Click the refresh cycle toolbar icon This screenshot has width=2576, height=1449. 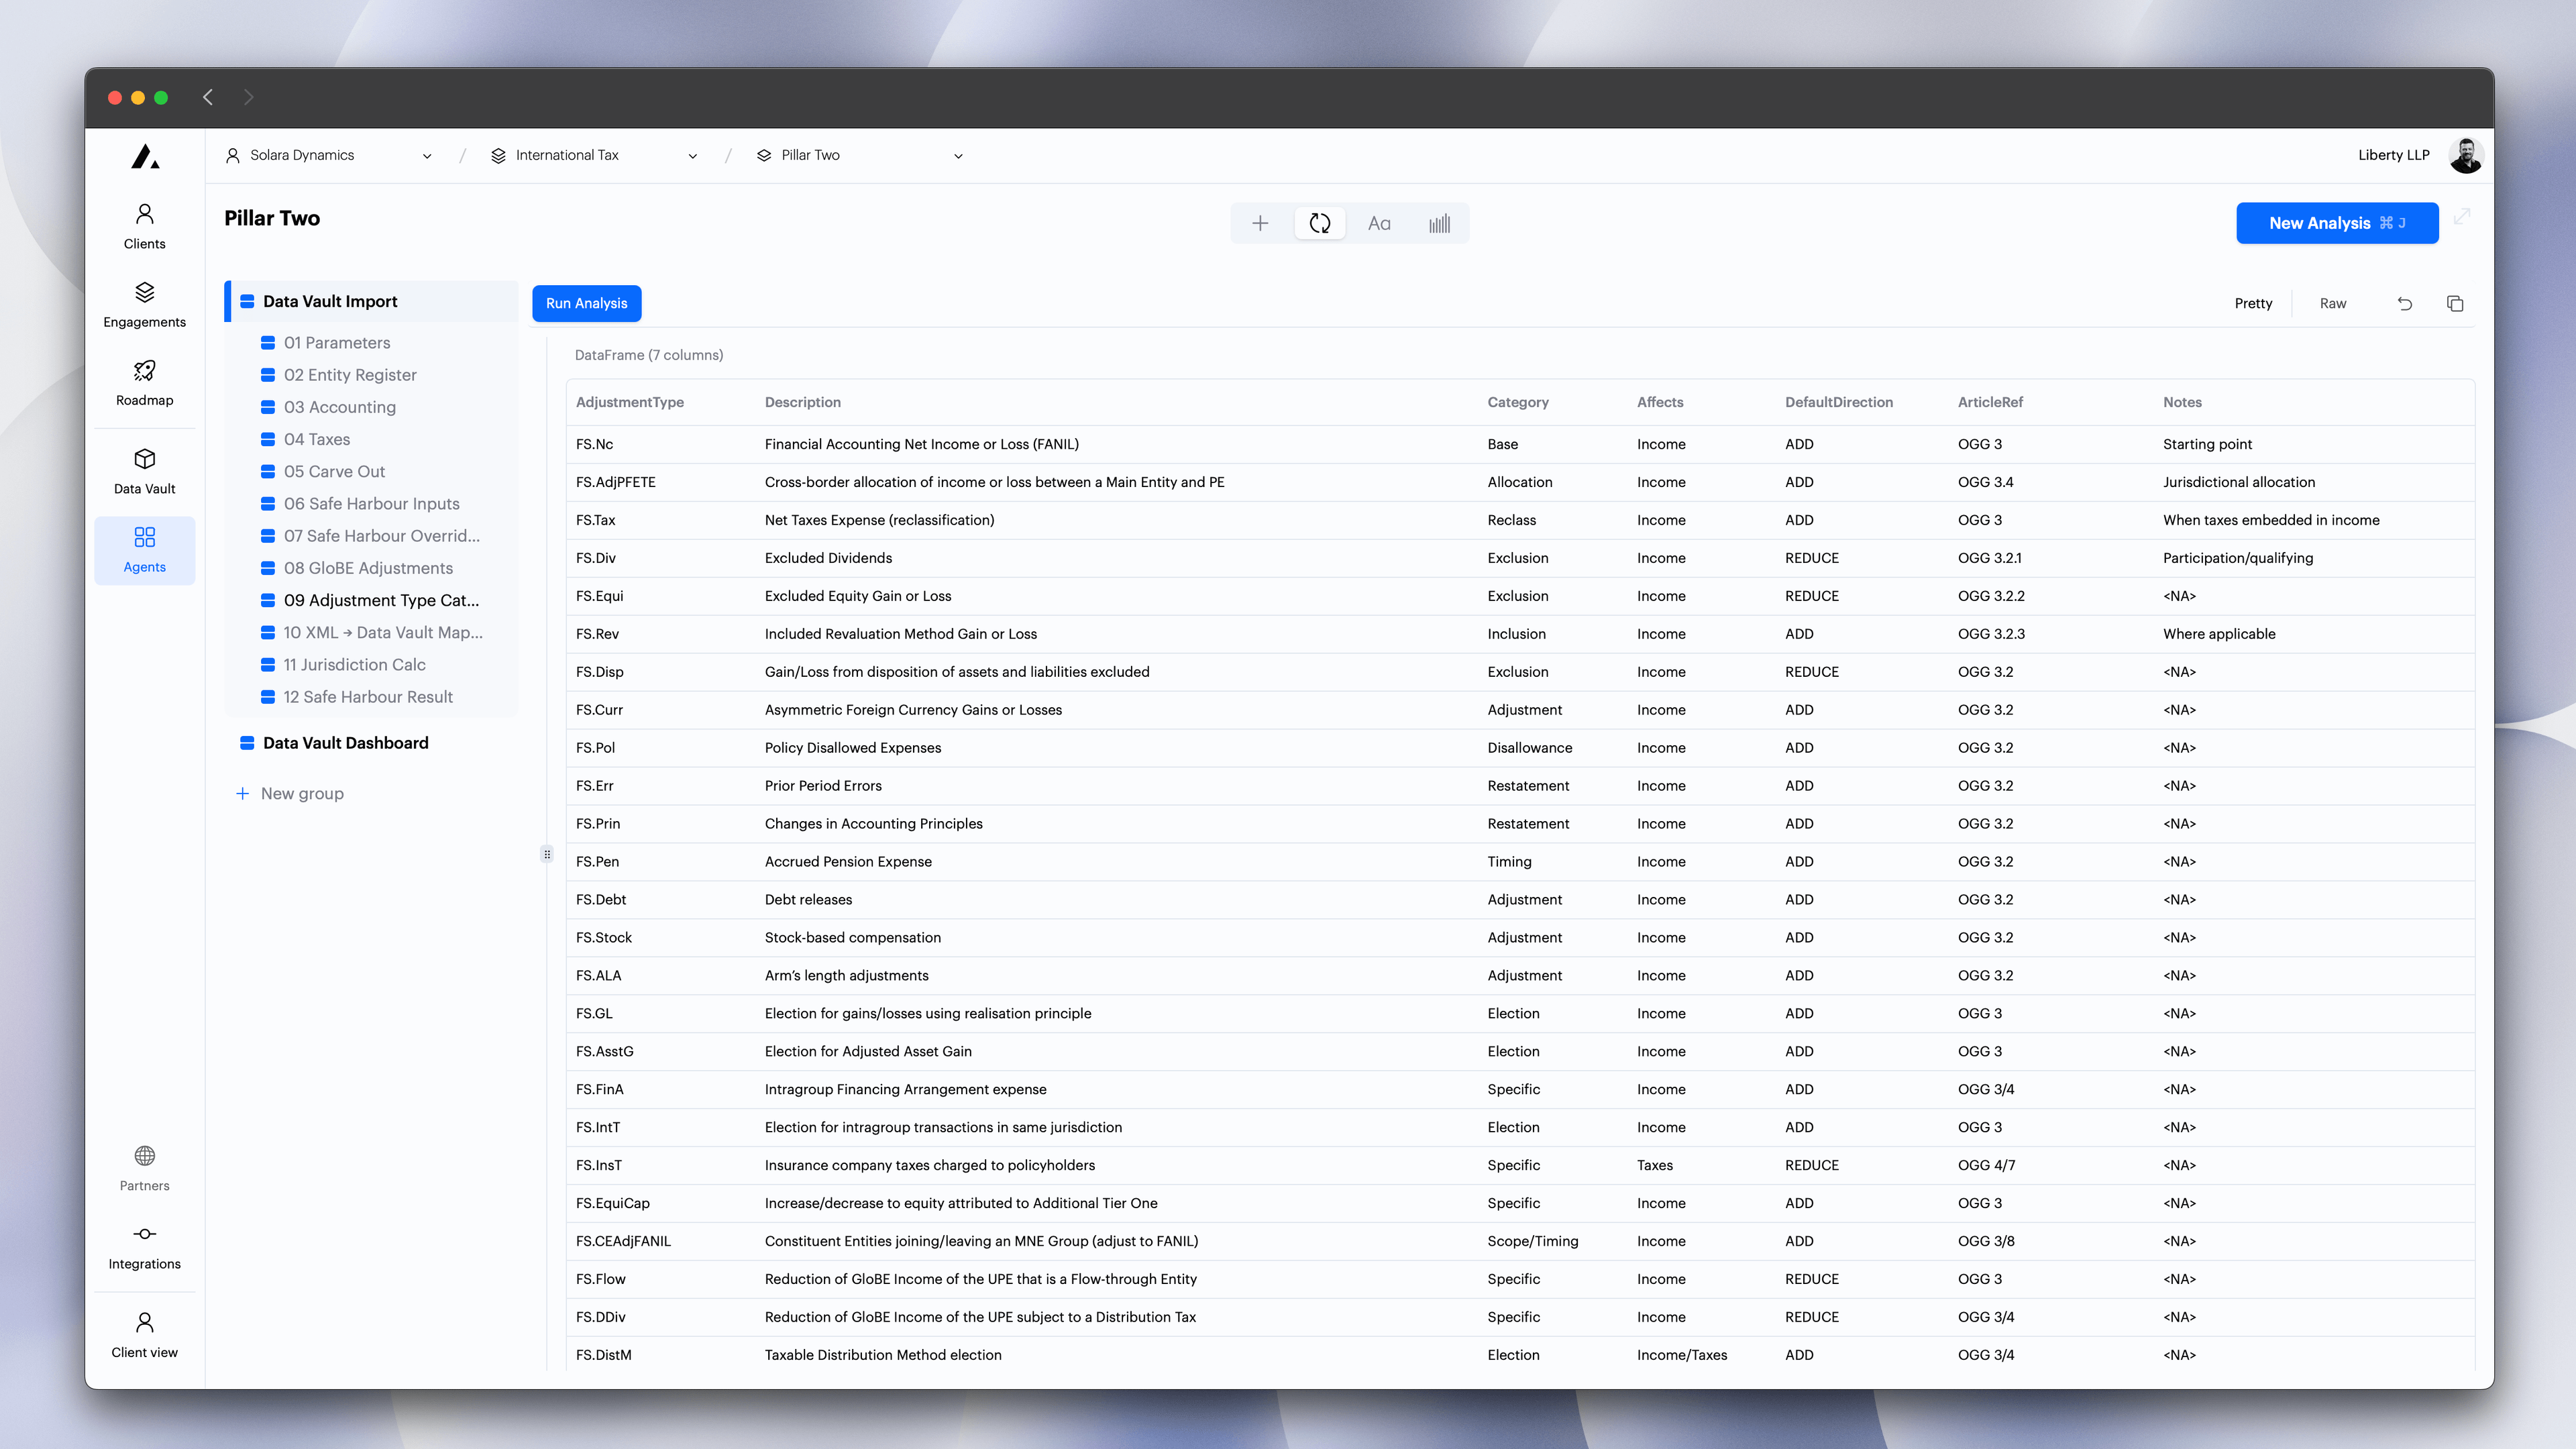point(1319,223)
